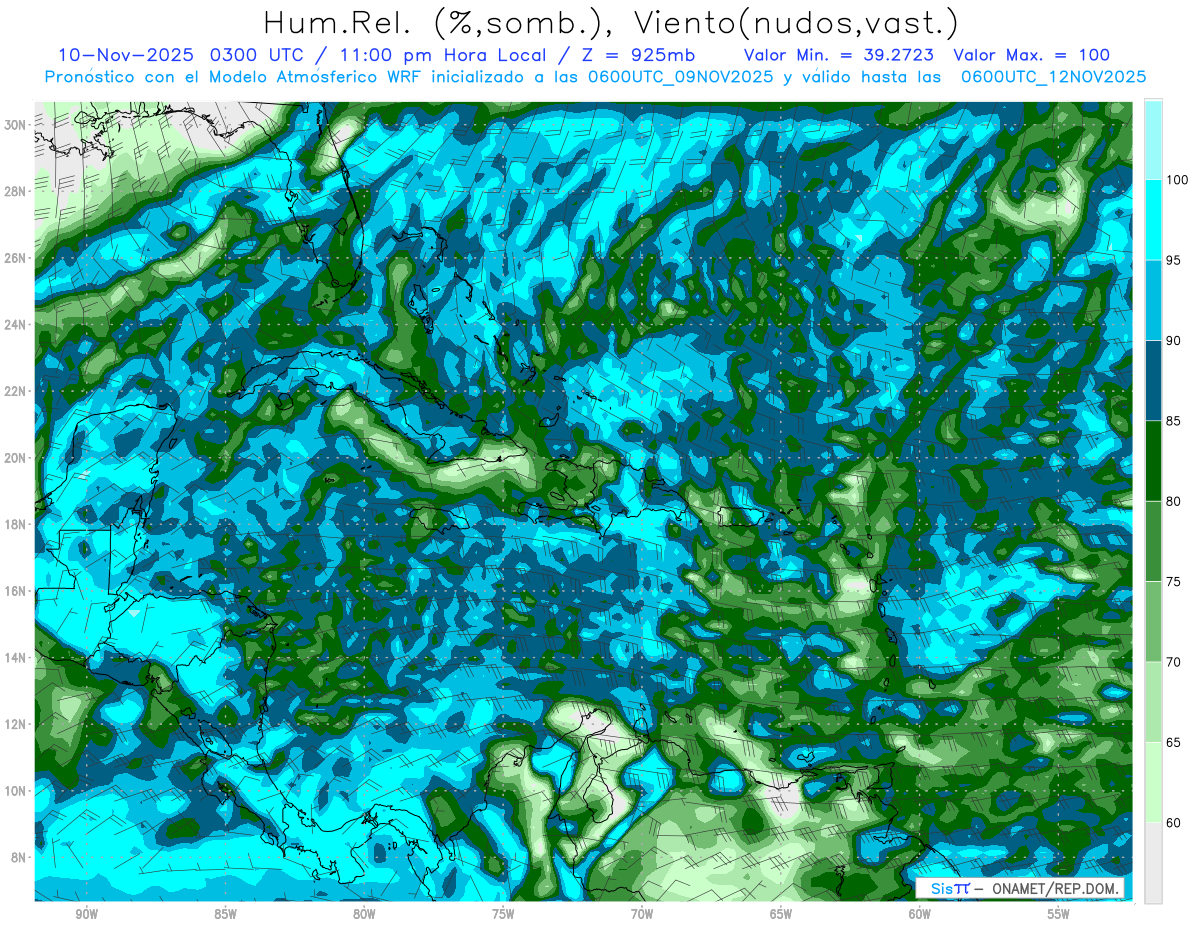Click the colorbar value label 70
The height and width of the screenshot is (927, 1200).
point(1175,662)
